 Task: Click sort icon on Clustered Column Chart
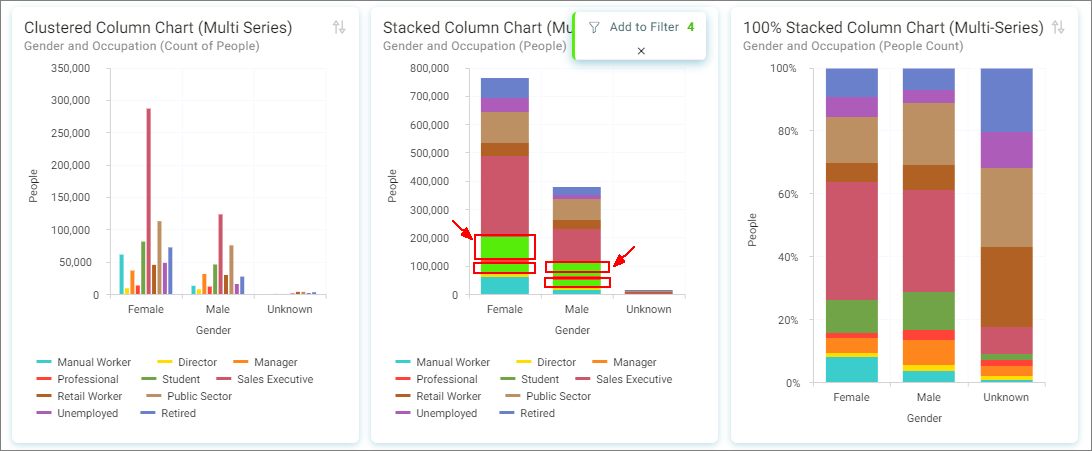point(339,27)
